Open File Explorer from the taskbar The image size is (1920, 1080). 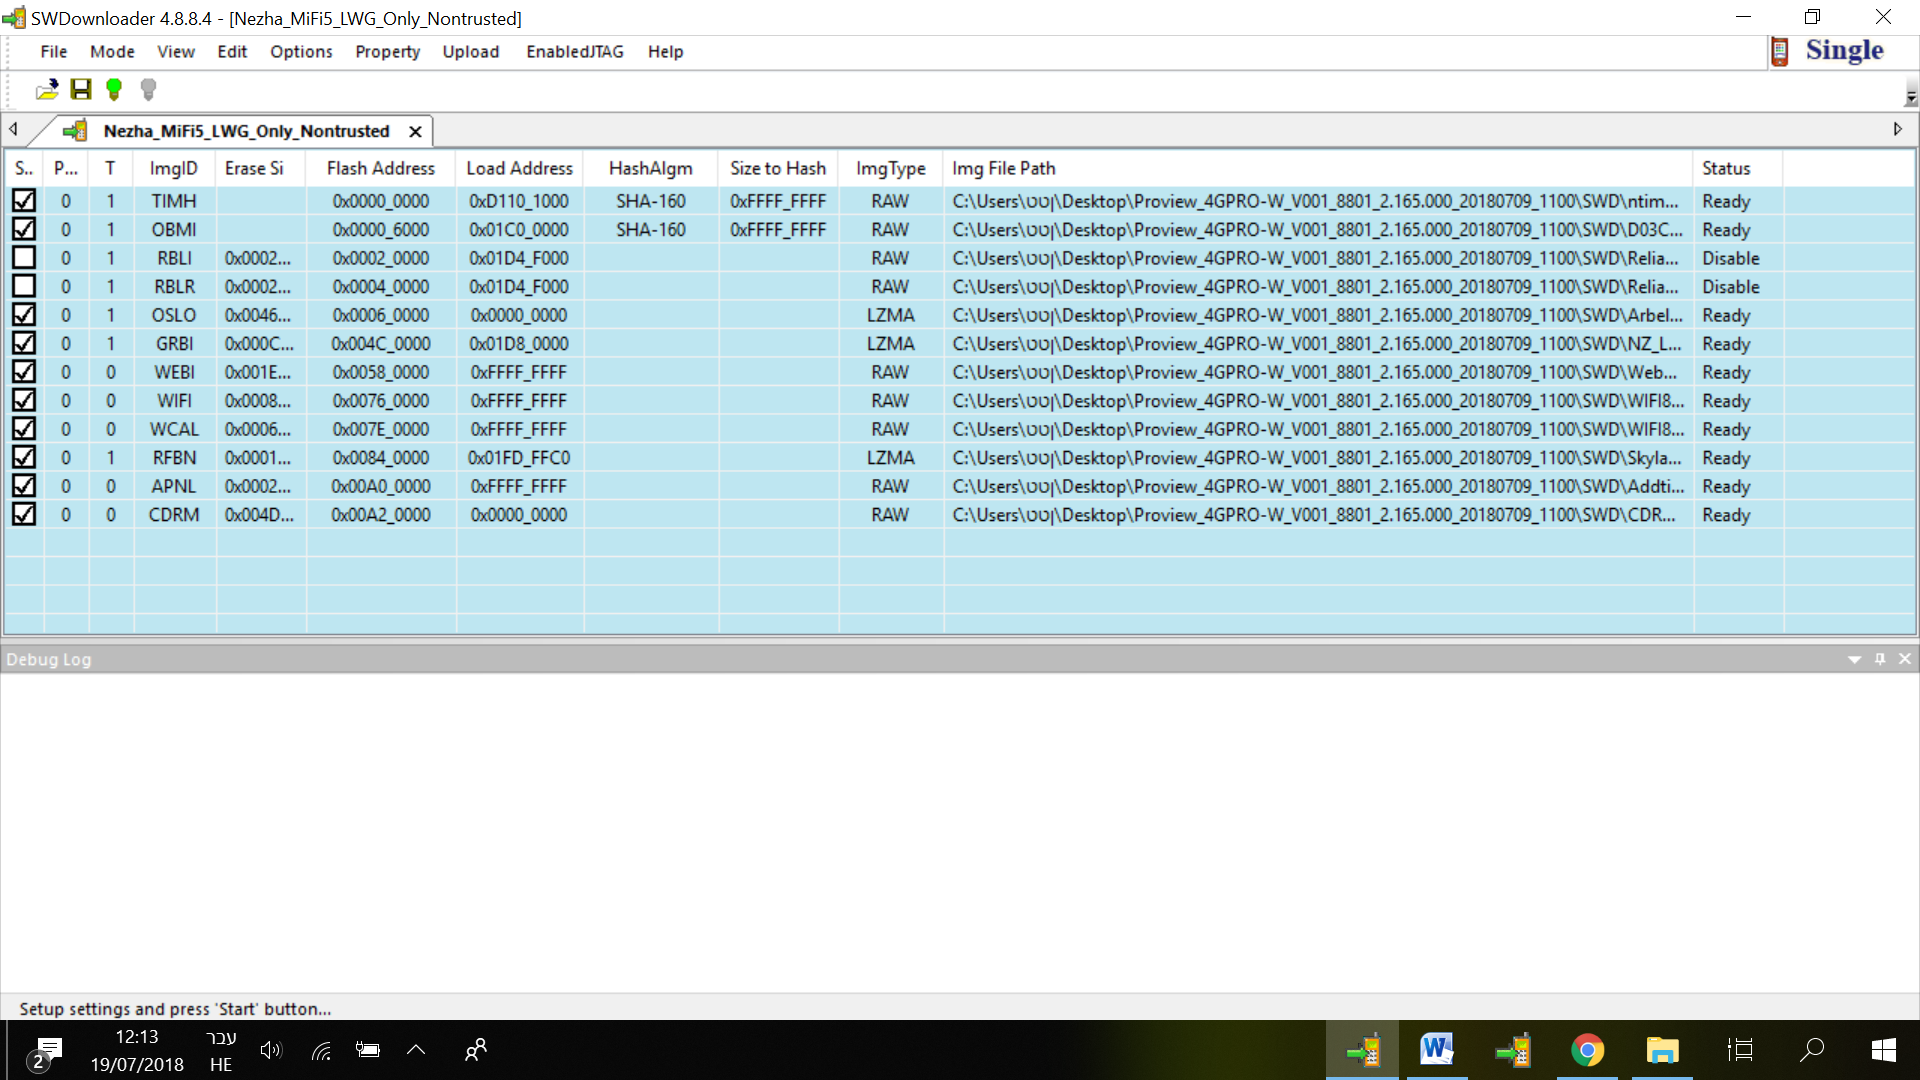pyautogui.click(x=1662, y=1050)
